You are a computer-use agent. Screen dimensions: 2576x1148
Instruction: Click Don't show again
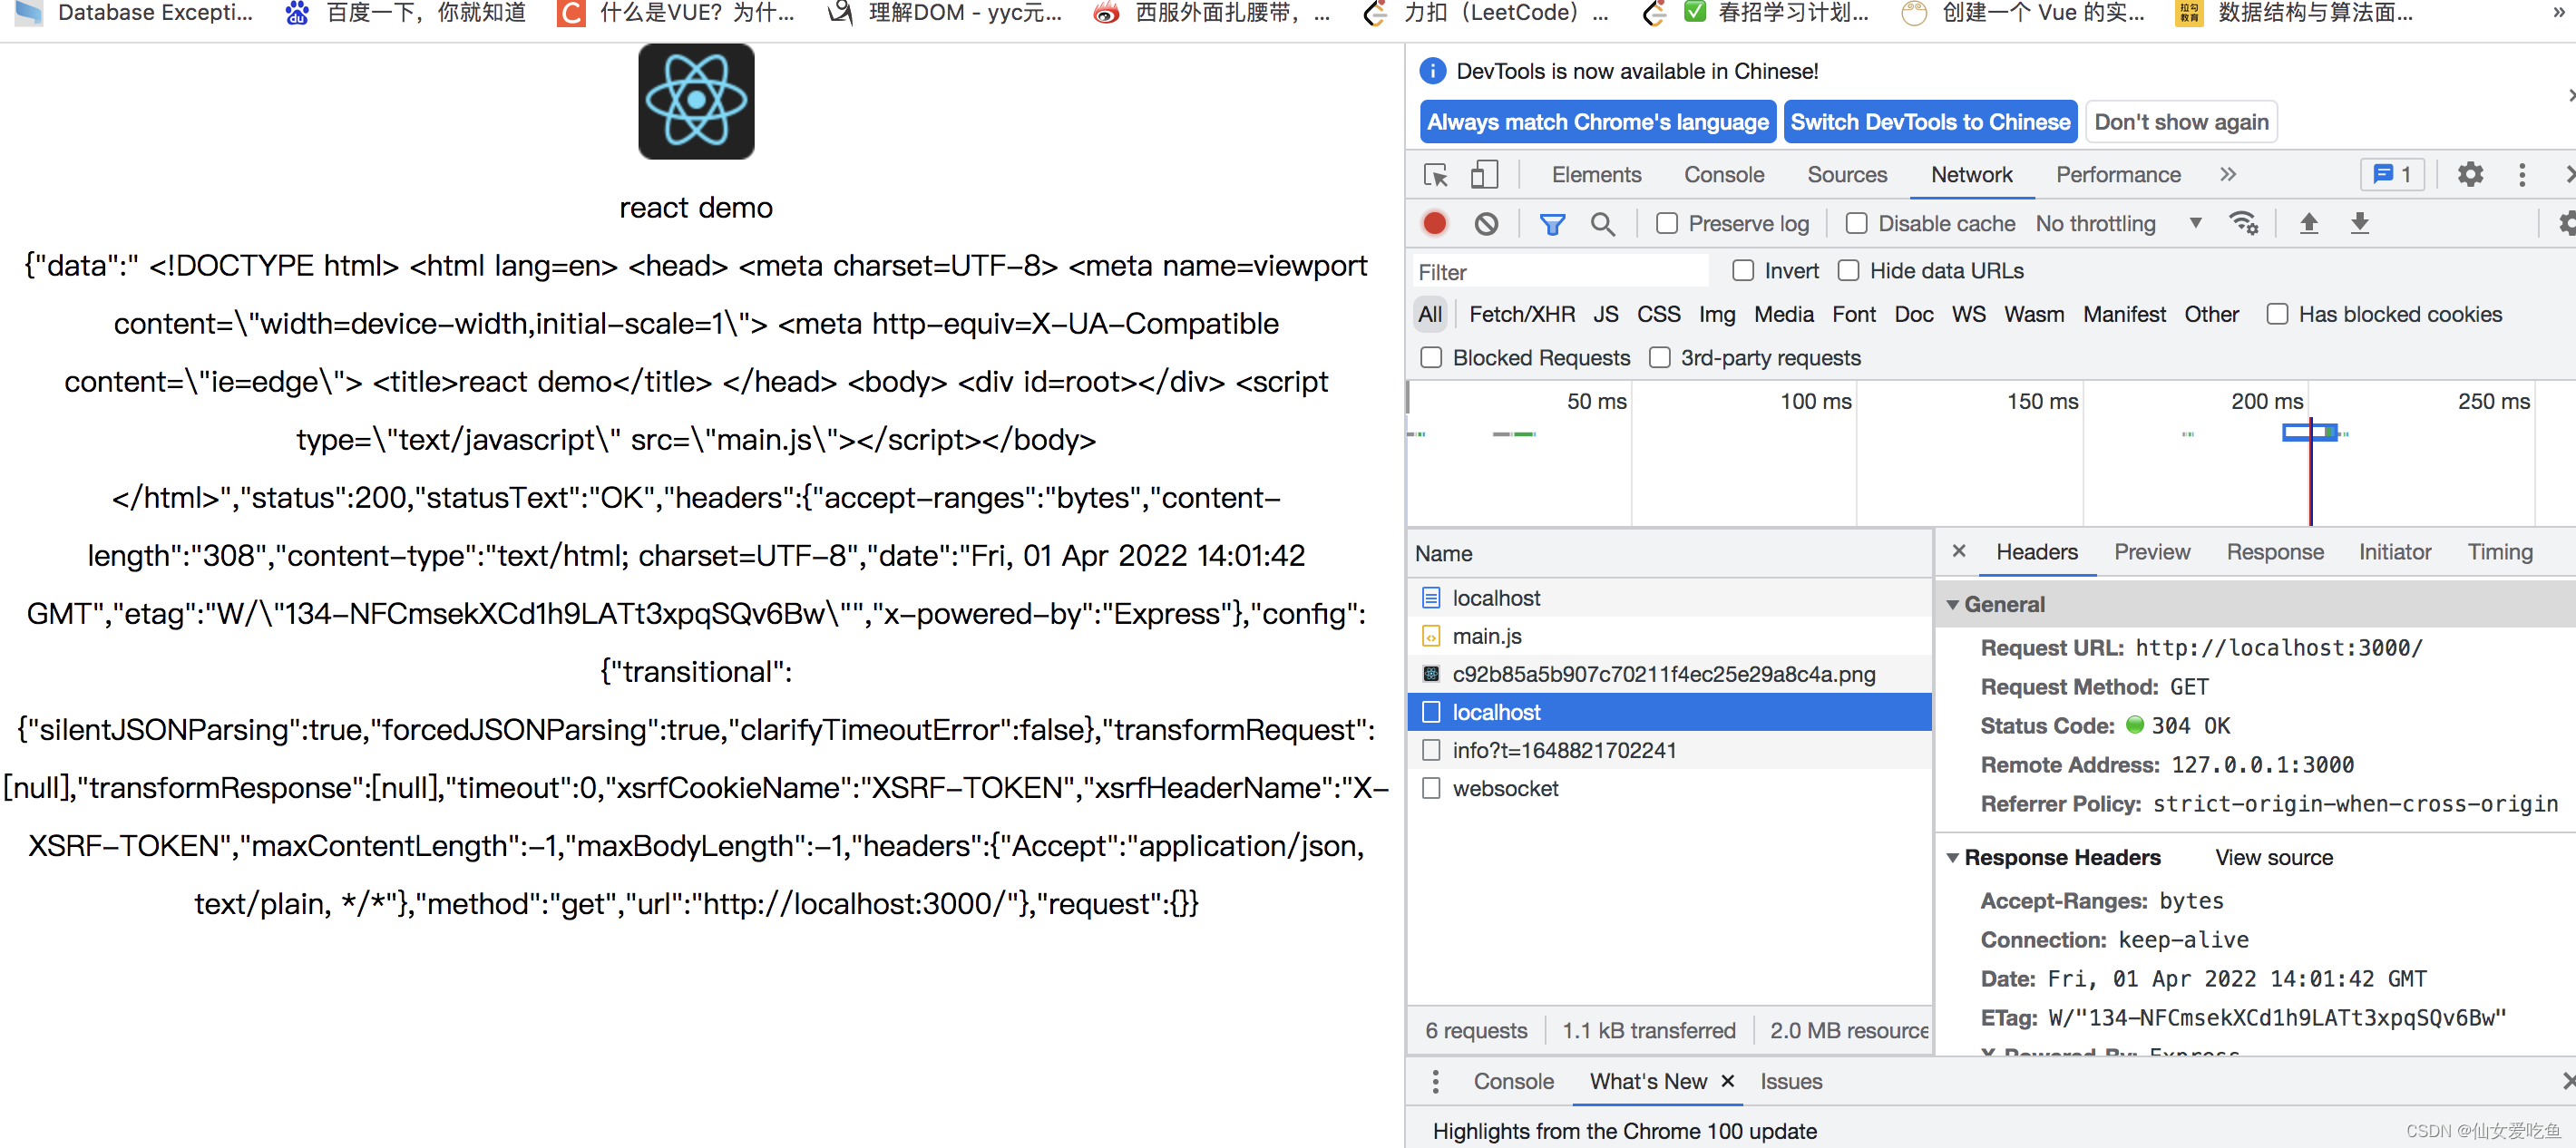[x=2181, y=122]
